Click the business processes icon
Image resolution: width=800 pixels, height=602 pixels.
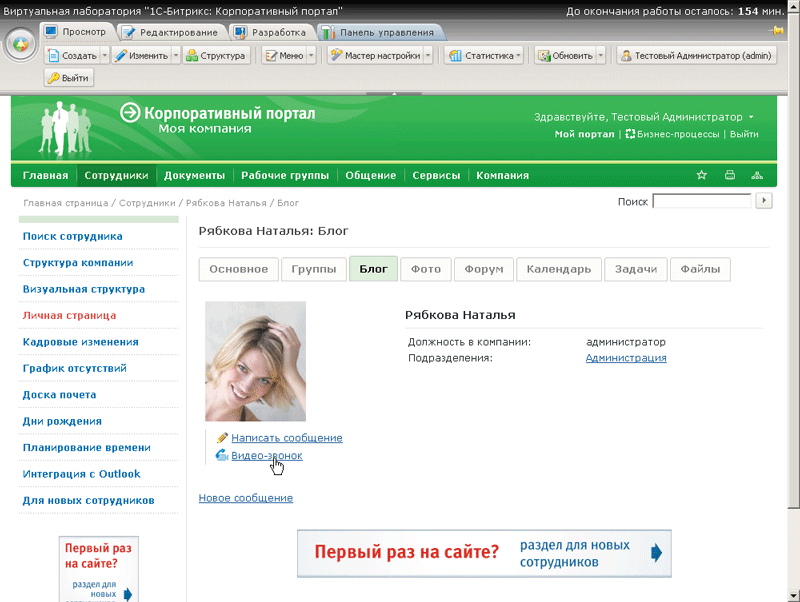point(630,134)
